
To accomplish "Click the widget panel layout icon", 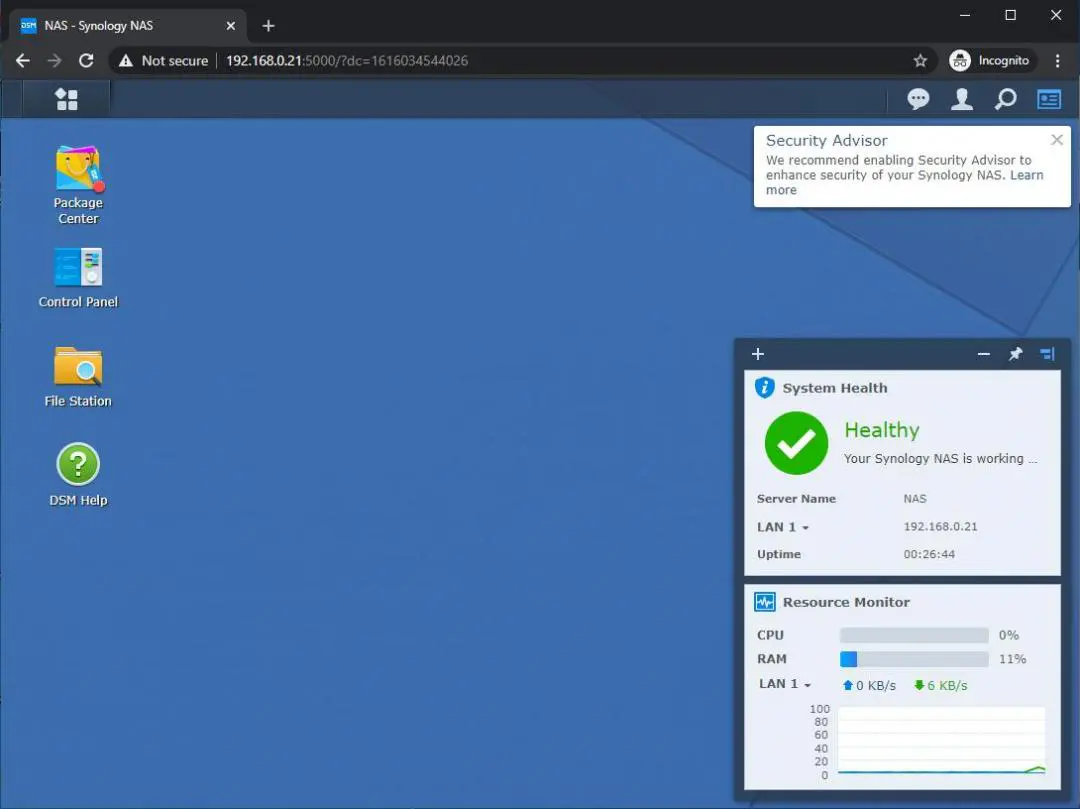I will [x=1048, y=354].
